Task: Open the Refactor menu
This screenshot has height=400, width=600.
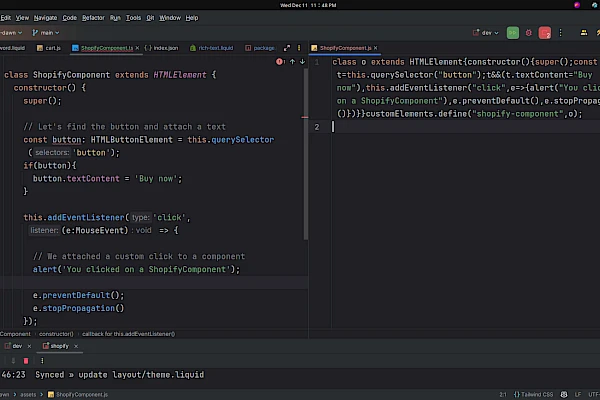Action: pos(93,17)
